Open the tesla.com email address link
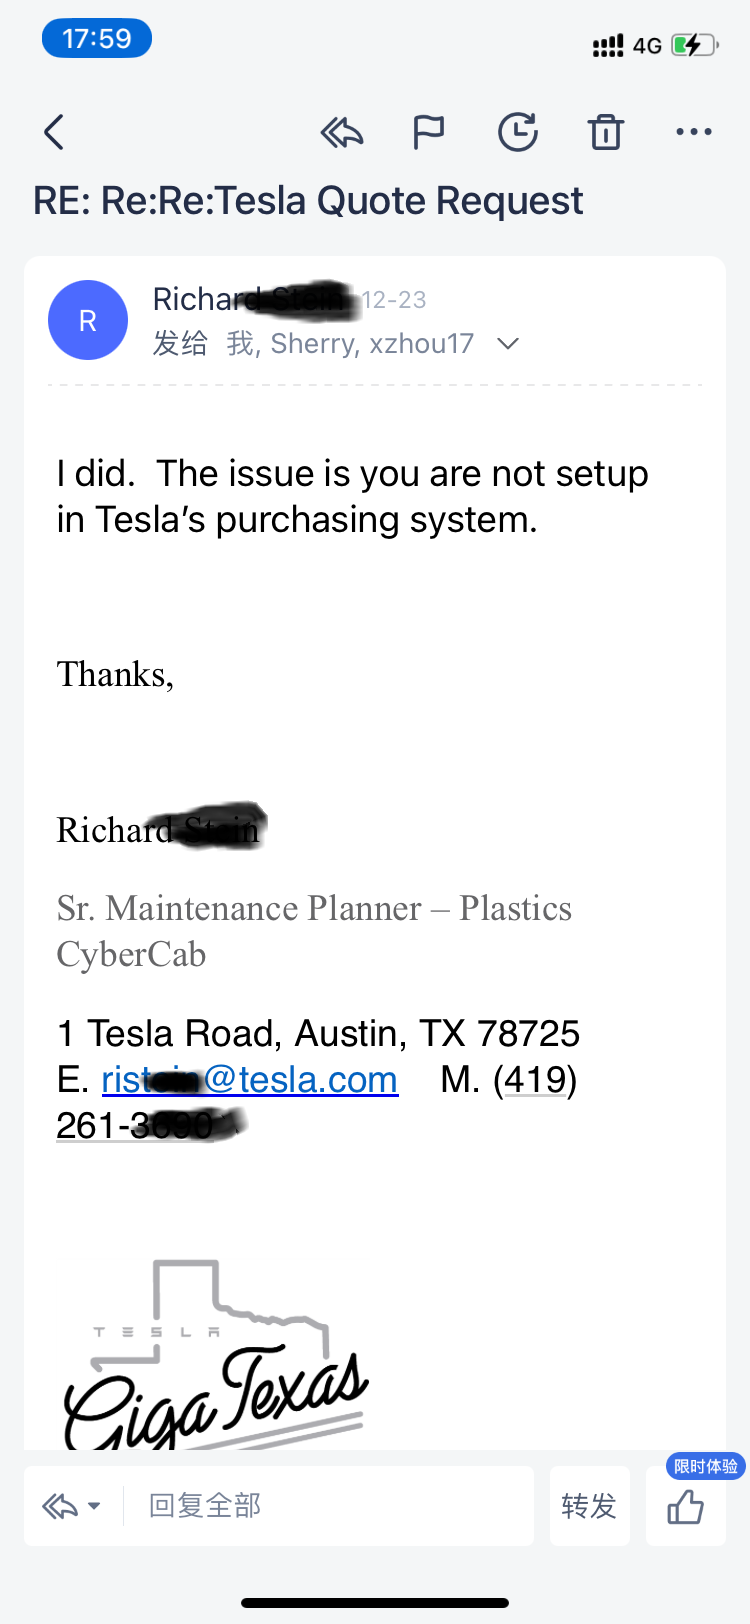The image size is (750, 1624). pos(250,1080)
